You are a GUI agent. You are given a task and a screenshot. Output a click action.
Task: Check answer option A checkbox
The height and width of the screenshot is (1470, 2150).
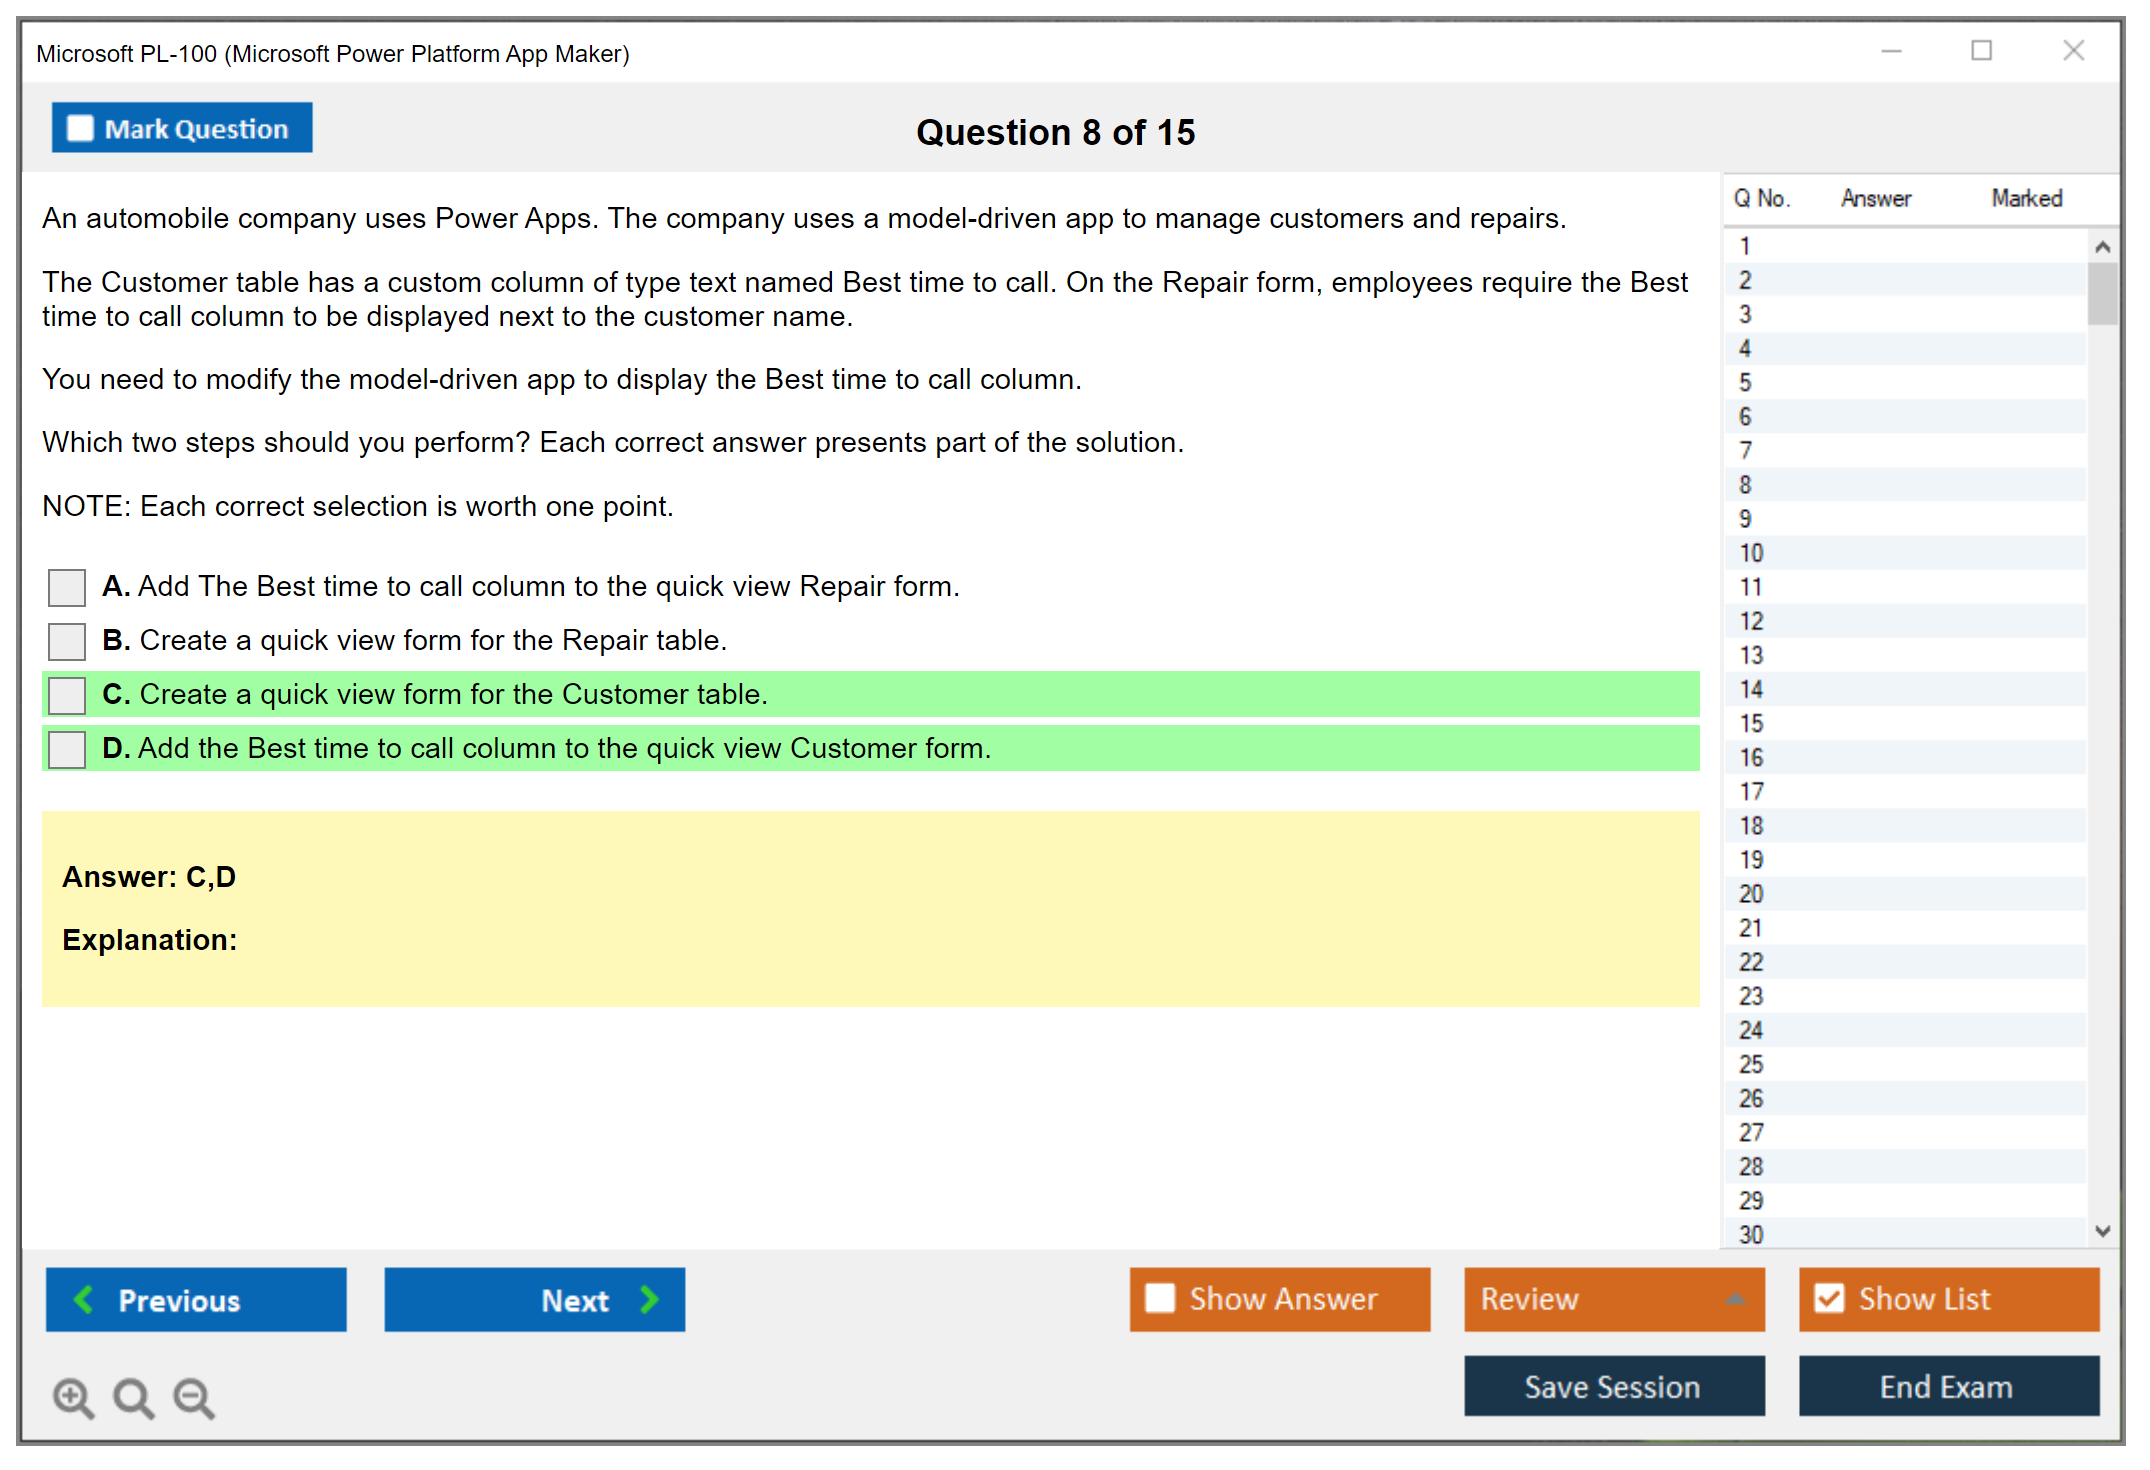[67, 587]
